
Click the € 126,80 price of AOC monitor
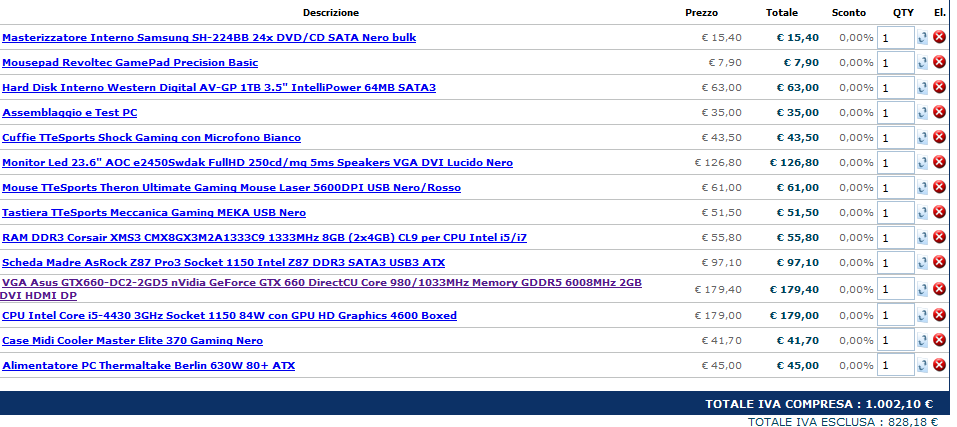pyautogui.click(x=718, y=163)
